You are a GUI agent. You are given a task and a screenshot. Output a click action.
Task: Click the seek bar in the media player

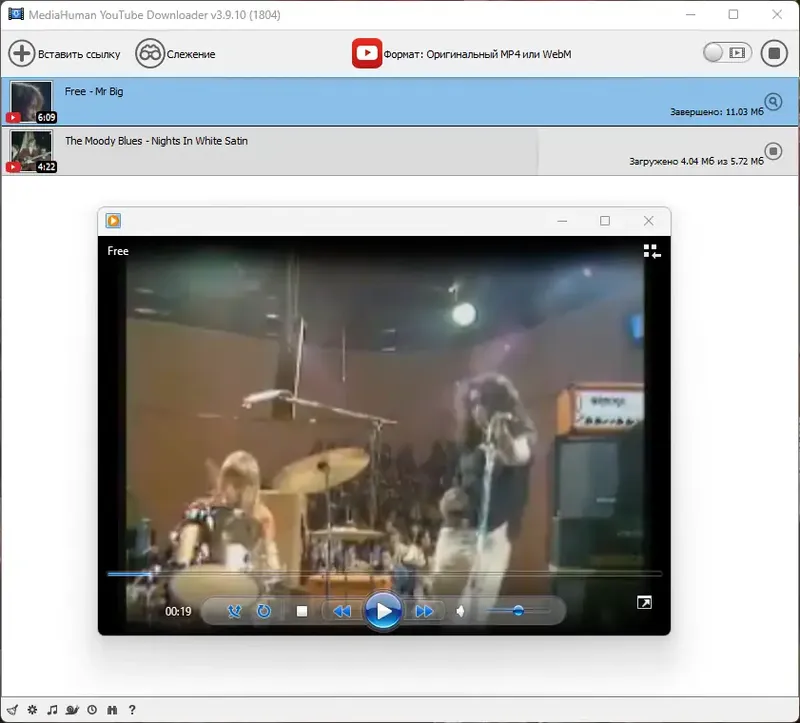384,574
